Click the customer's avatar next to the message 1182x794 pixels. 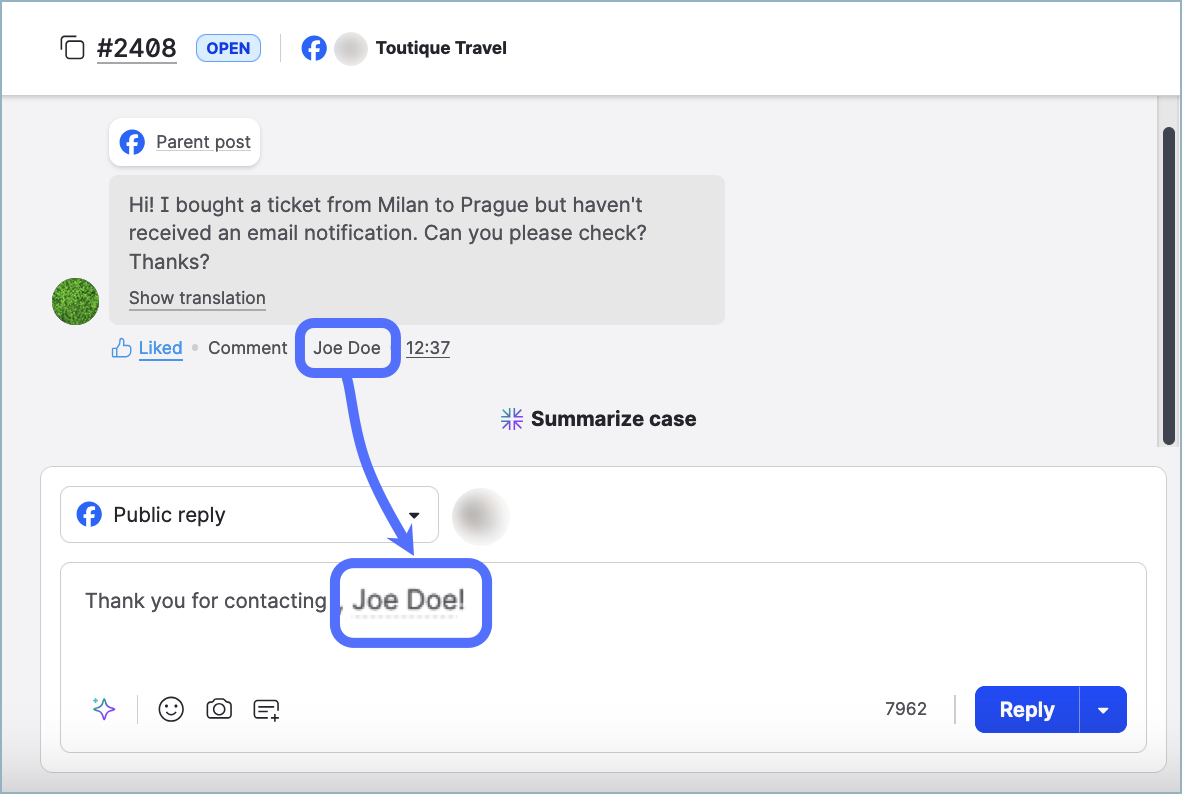(x=75, y=301)
